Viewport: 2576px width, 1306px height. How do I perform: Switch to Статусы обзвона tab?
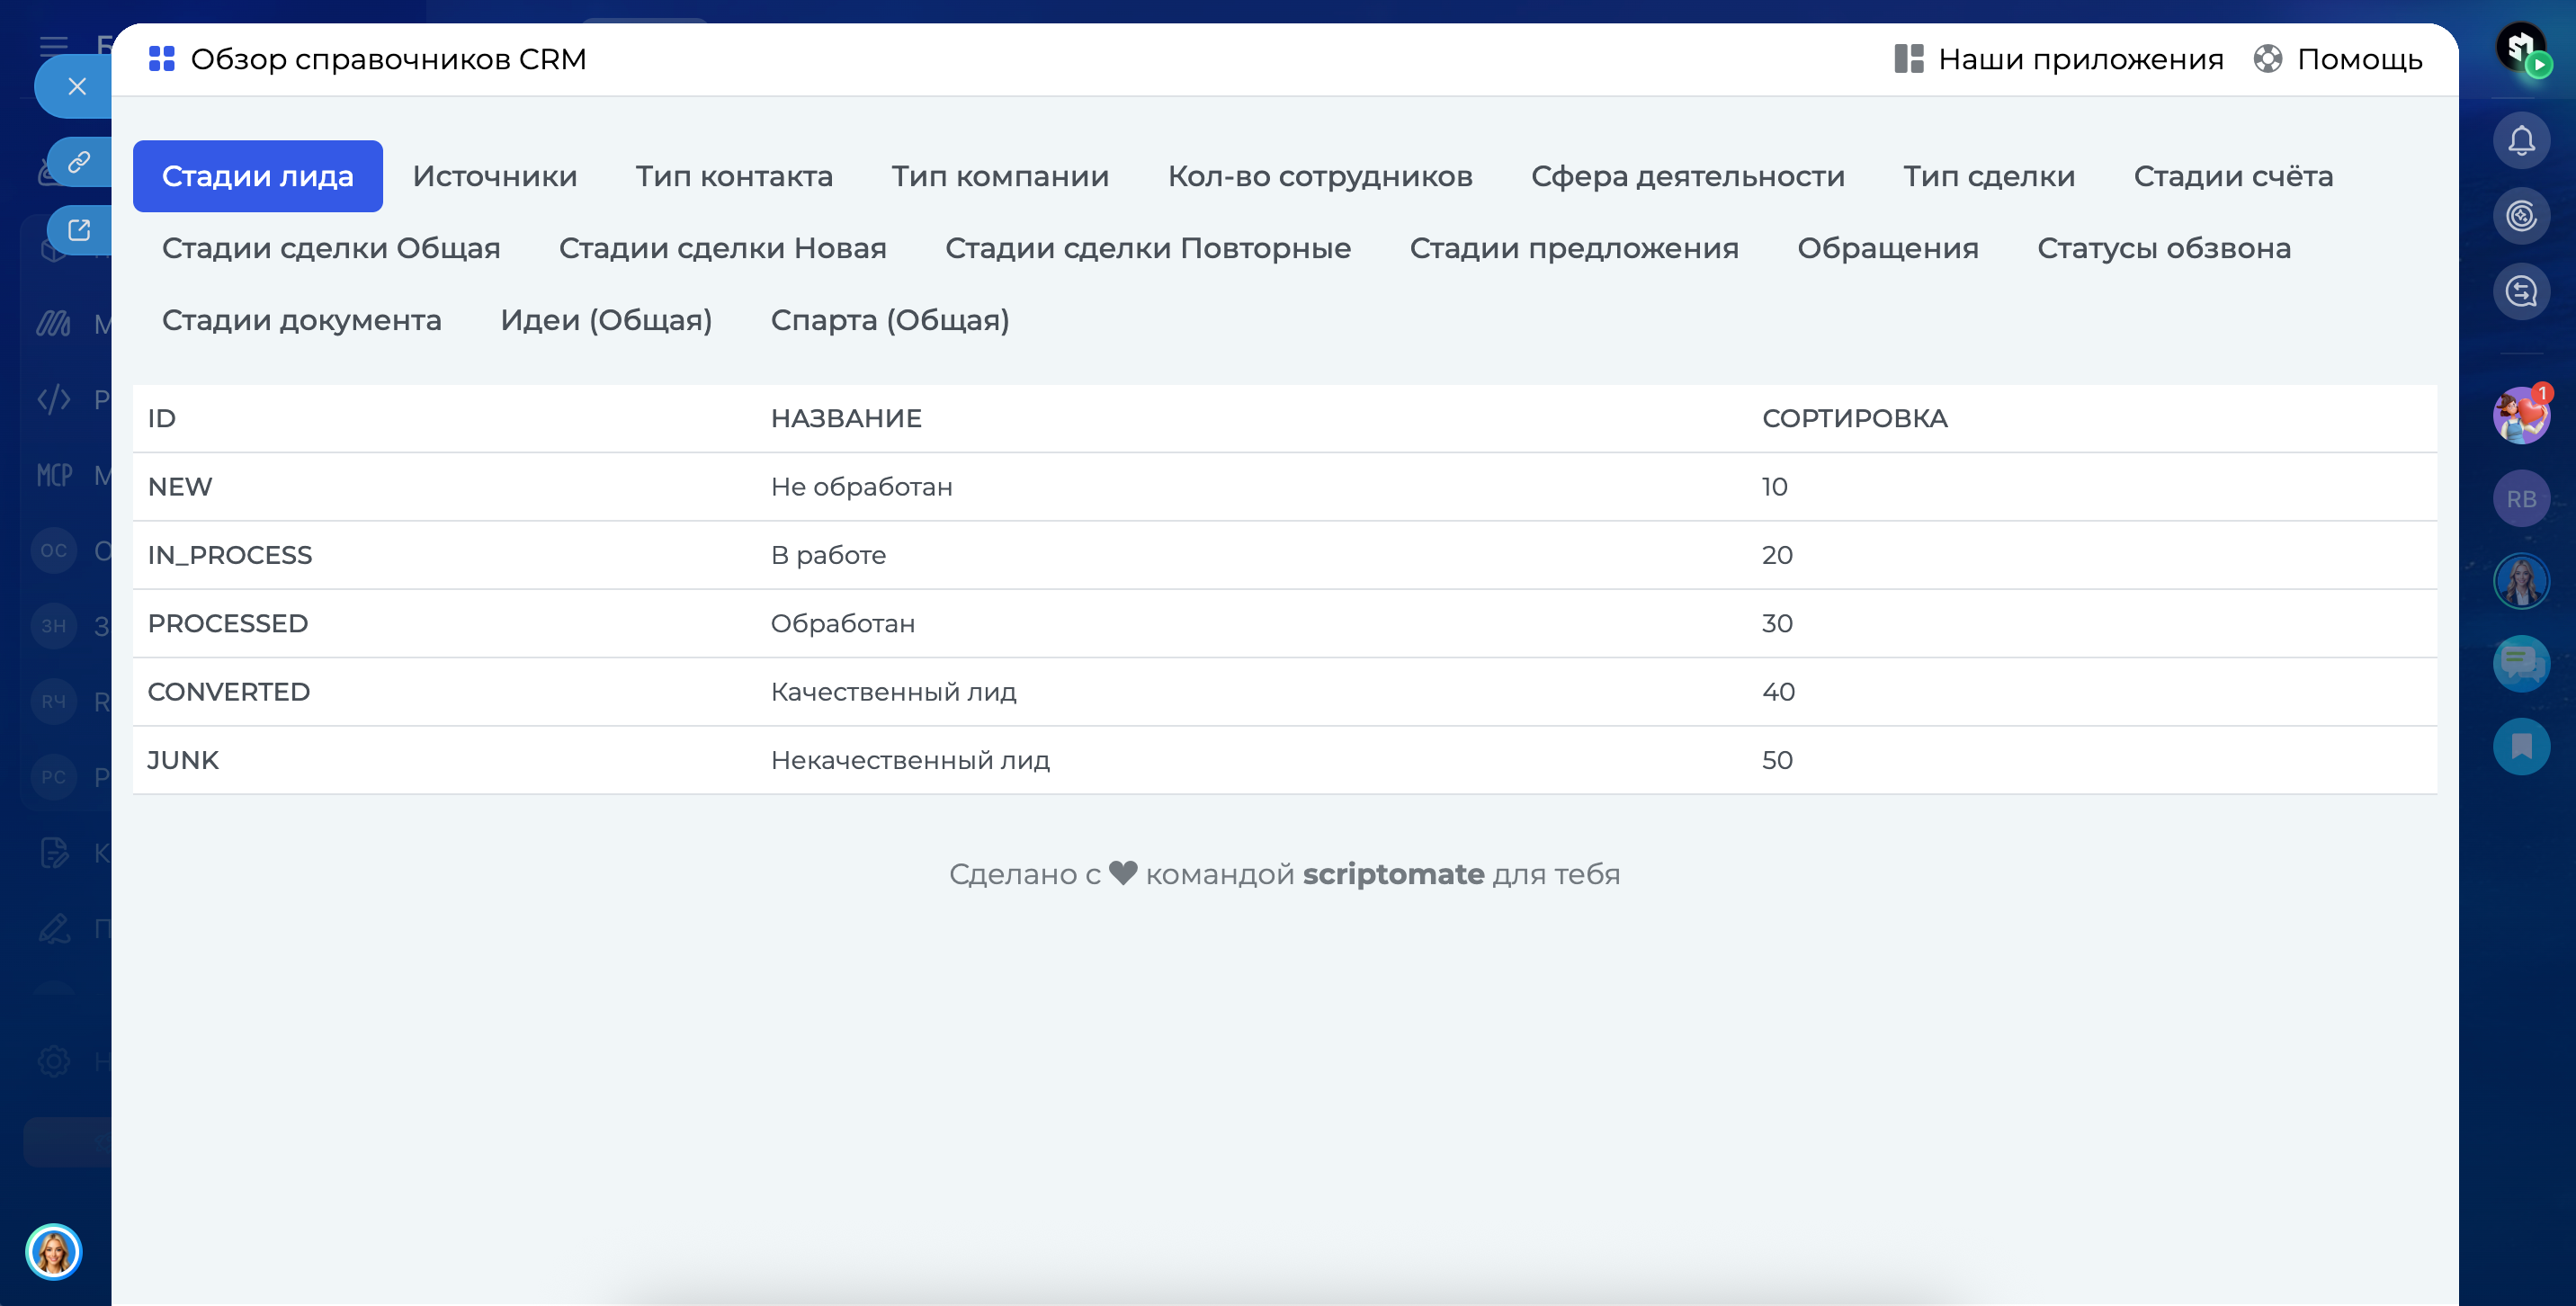click(x=2163, y=248)
